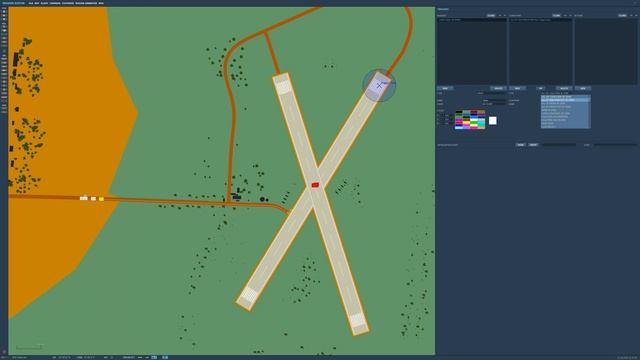Click the Clone button above the triggers list
The height and width of the screenshot is (360, 640).
[x=491, y=16]
